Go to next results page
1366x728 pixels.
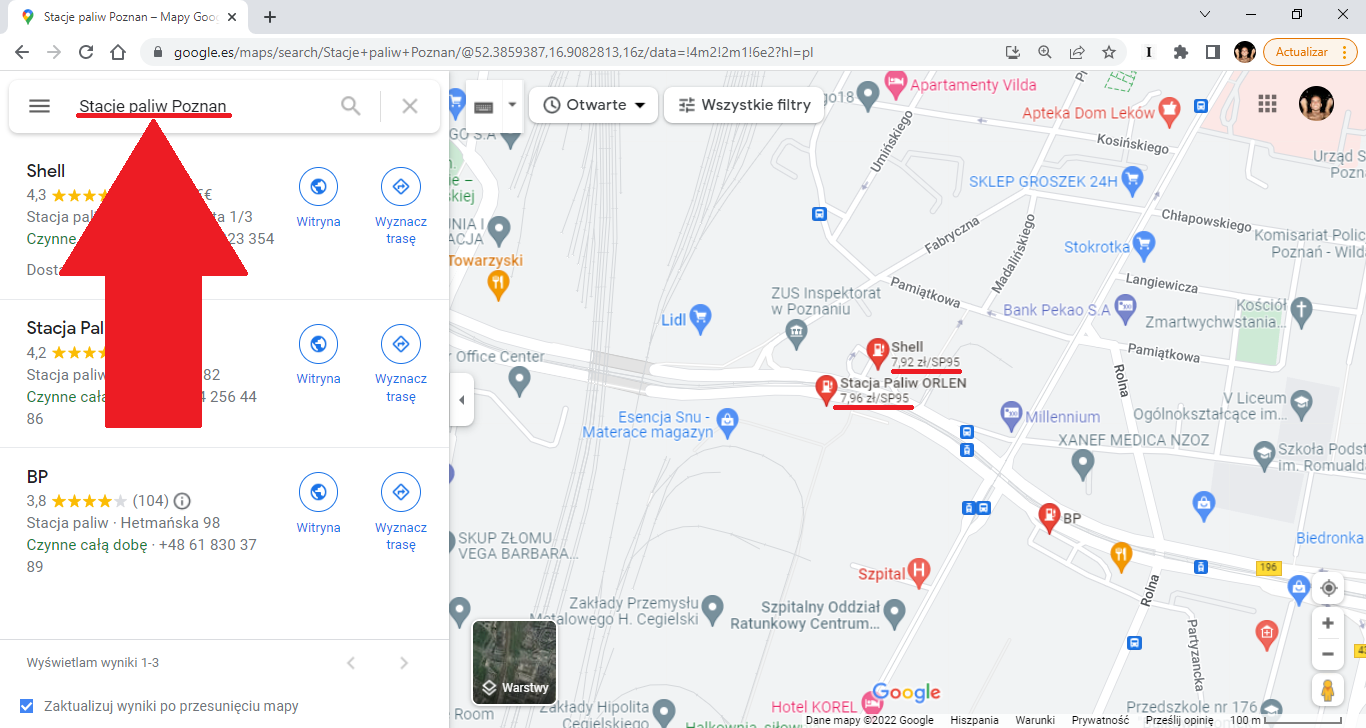[x=404, y=663]
